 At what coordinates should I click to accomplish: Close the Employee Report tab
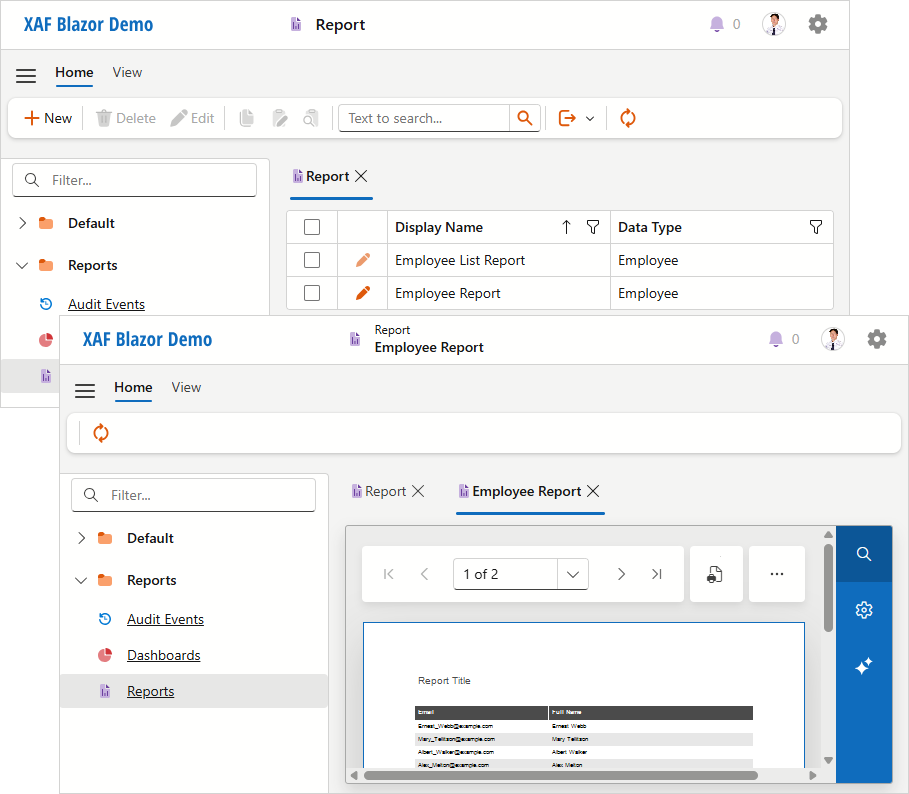(x=593, y=491)
